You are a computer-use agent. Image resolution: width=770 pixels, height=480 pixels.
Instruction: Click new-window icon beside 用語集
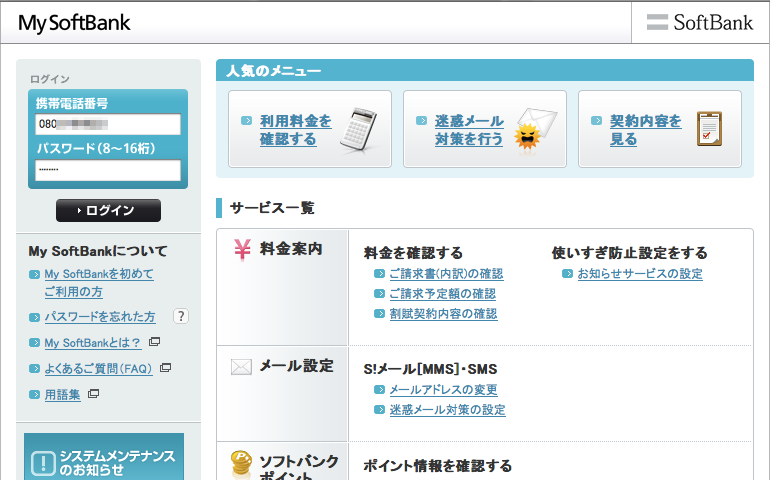(x=93, y=394)
